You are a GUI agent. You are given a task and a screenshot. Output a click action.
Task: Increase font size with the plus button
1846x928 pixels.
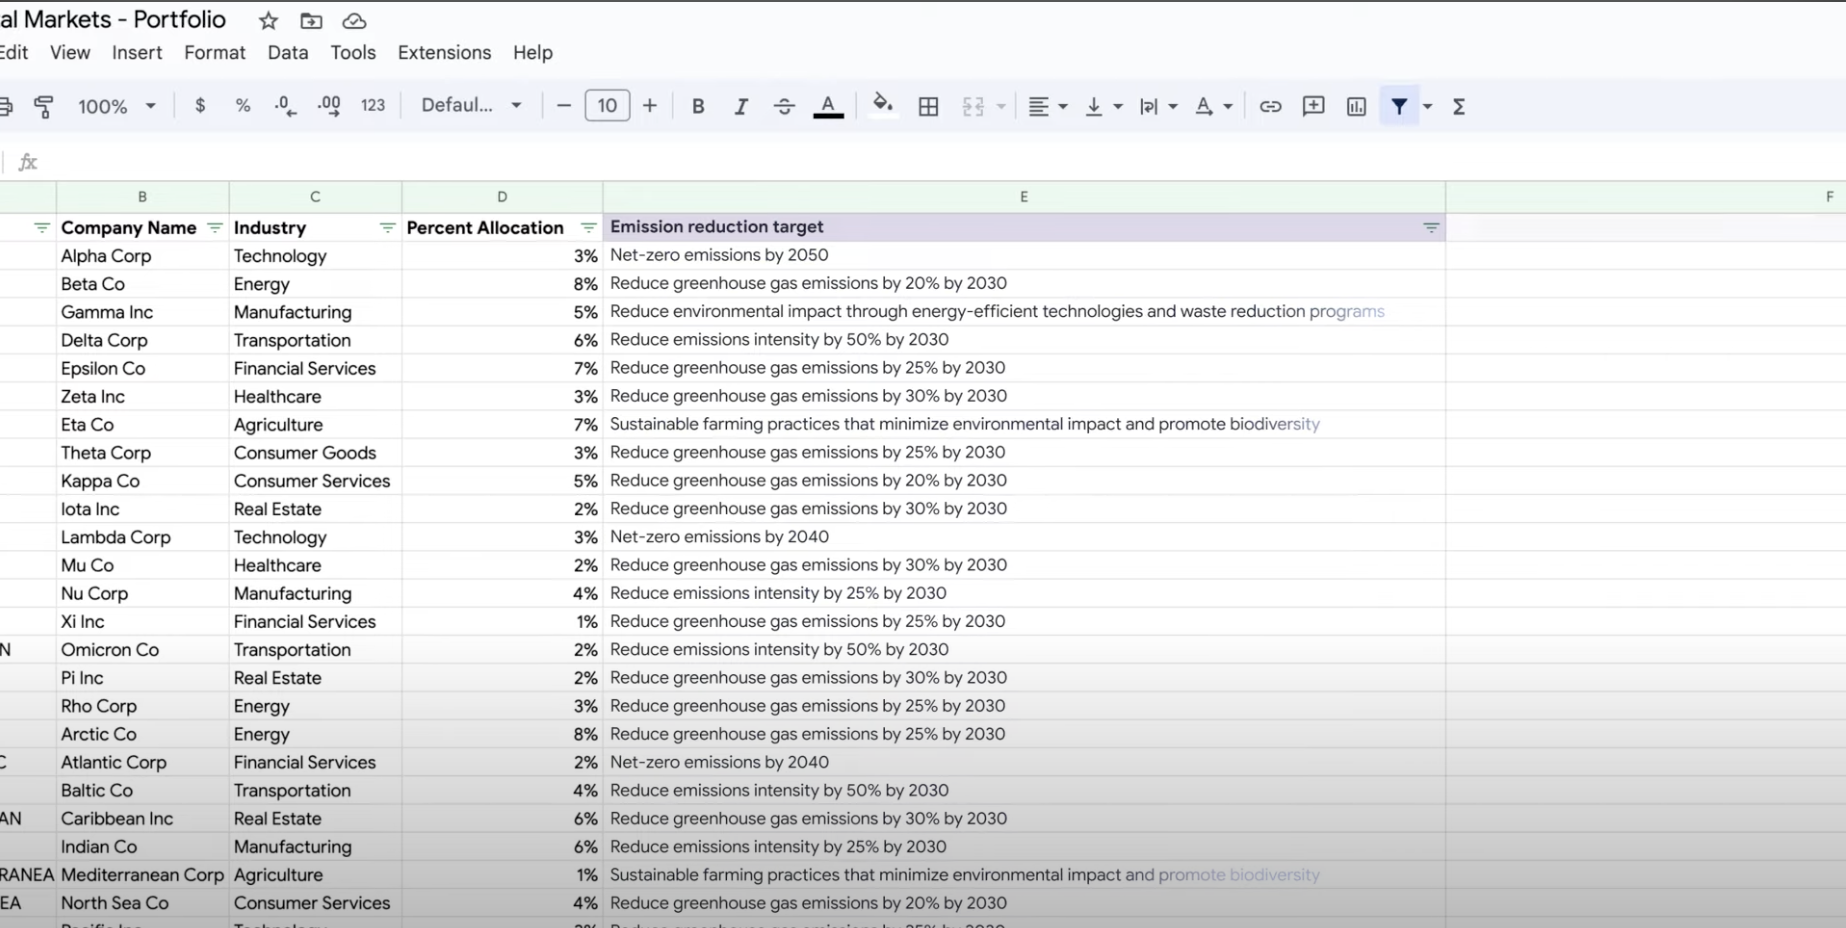650,105
